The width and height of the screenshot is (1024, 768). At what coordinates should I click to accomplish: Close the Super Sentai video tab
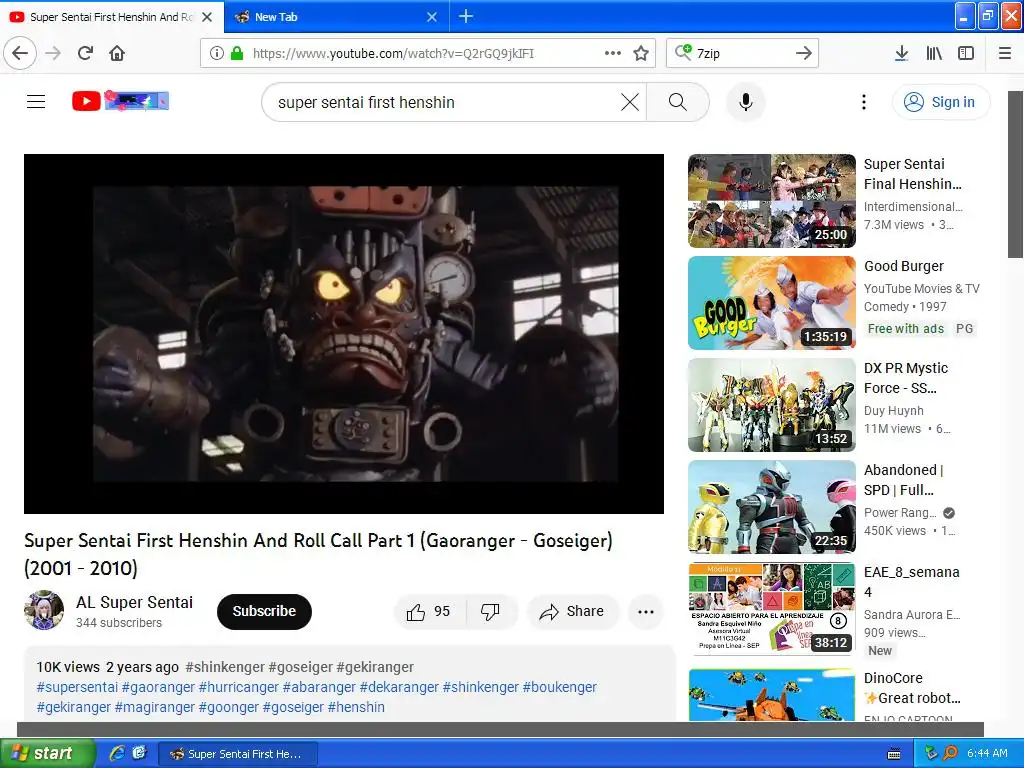[207, 17]
